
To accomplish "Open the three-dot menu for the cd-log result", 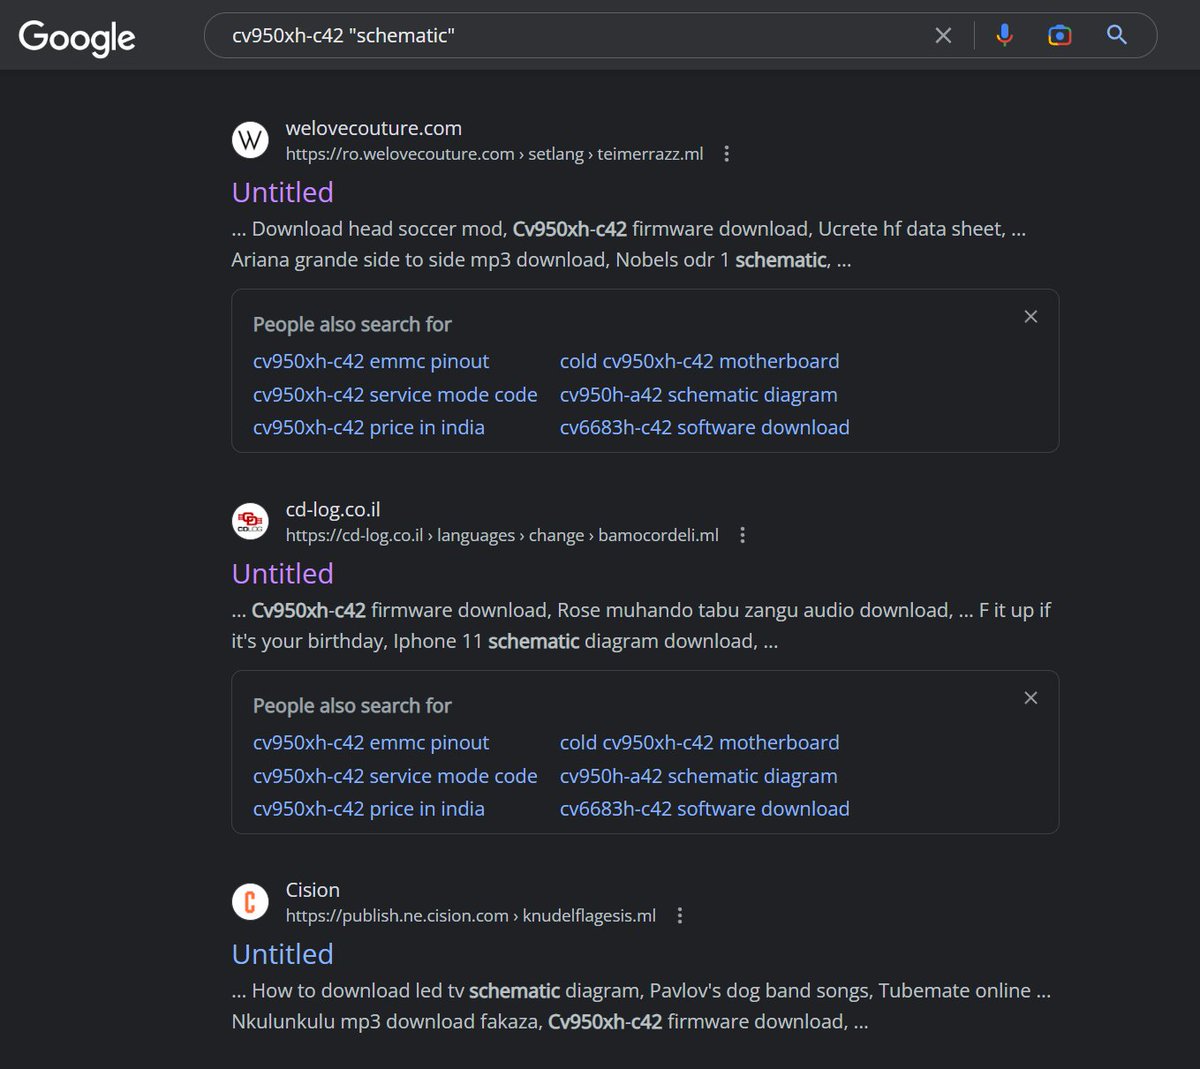I will (742, 535).
